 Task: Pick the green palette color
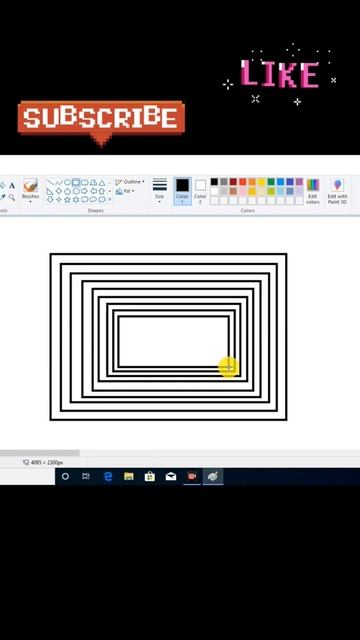point(271,182)
